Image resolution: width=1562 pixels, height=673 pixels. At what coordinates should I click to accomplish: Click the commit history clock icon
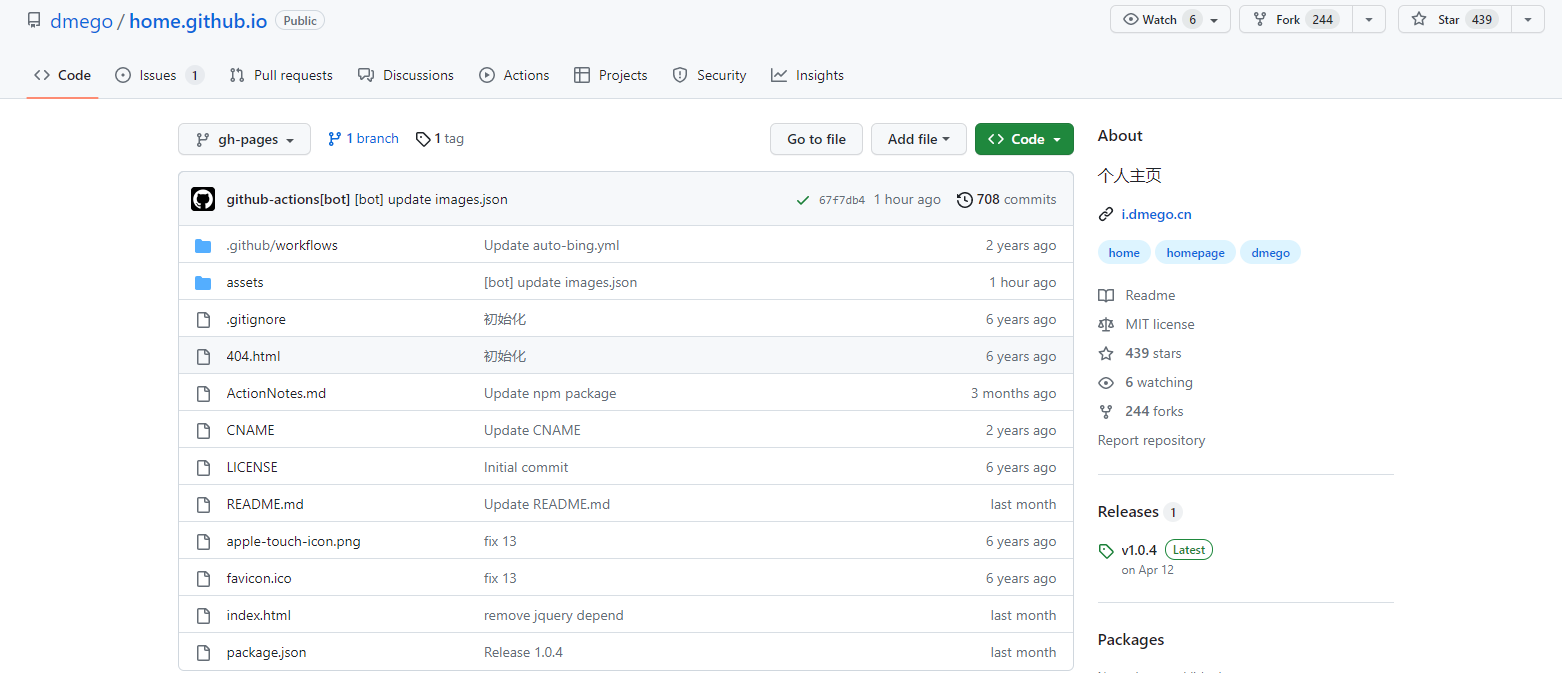coord(964,200)
